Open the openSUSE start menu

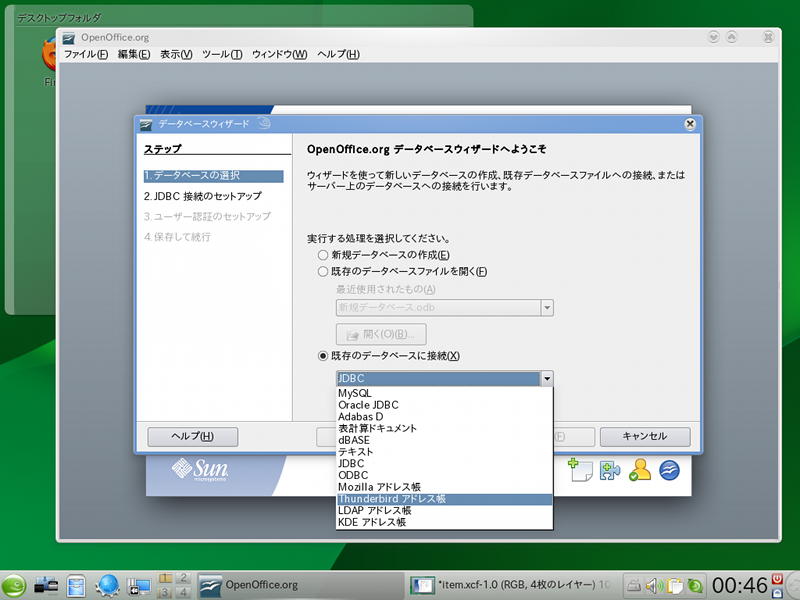15,585
